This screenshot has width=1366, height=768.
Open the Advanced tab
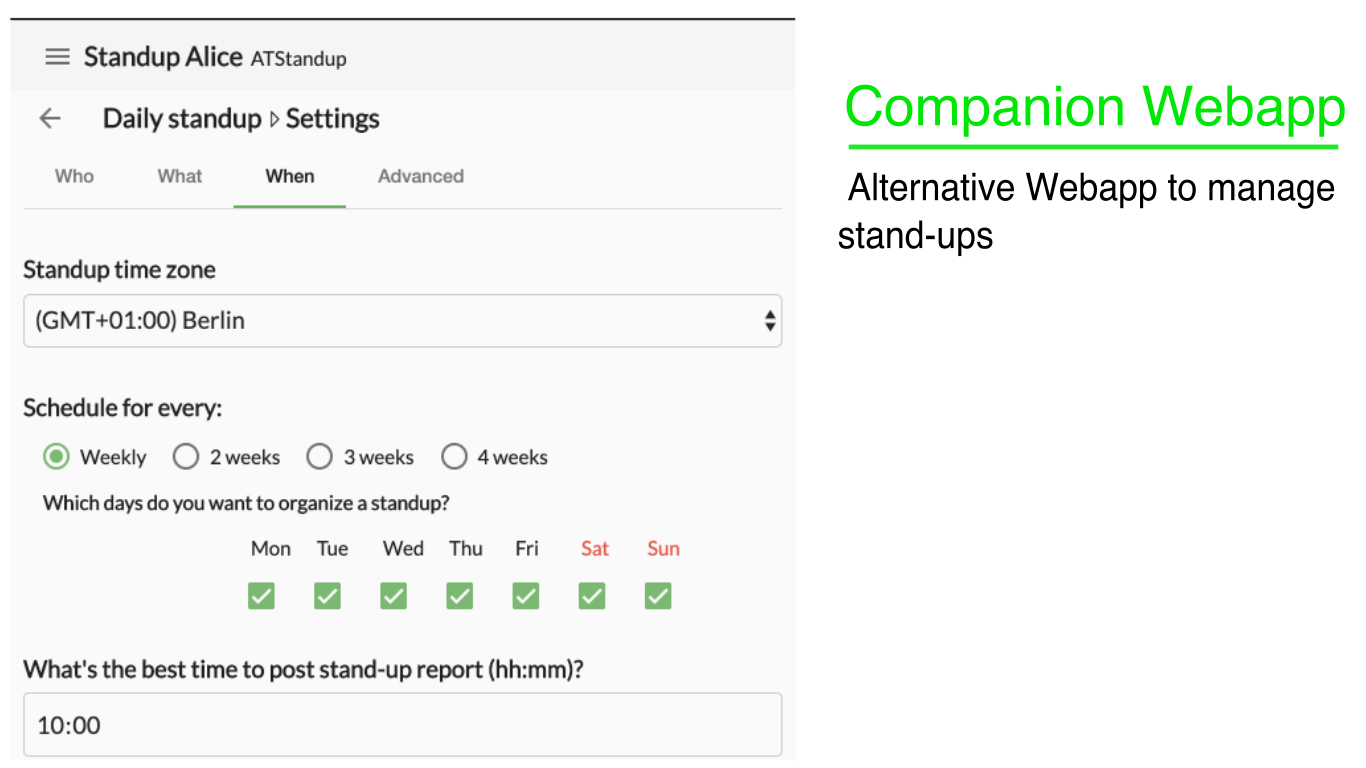tap(421, 176)
